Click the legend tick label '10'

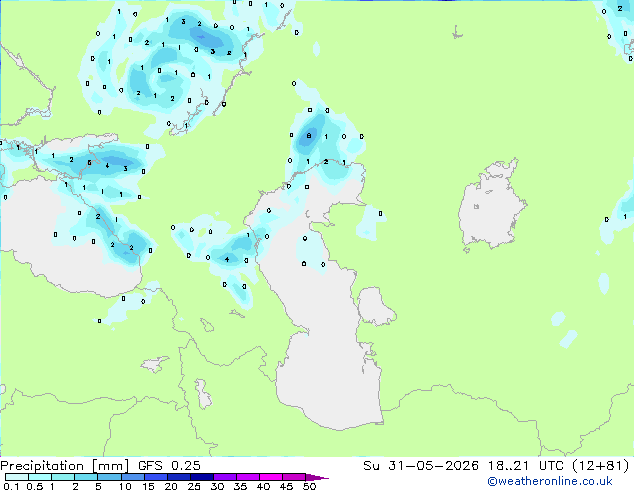(125, 486)
